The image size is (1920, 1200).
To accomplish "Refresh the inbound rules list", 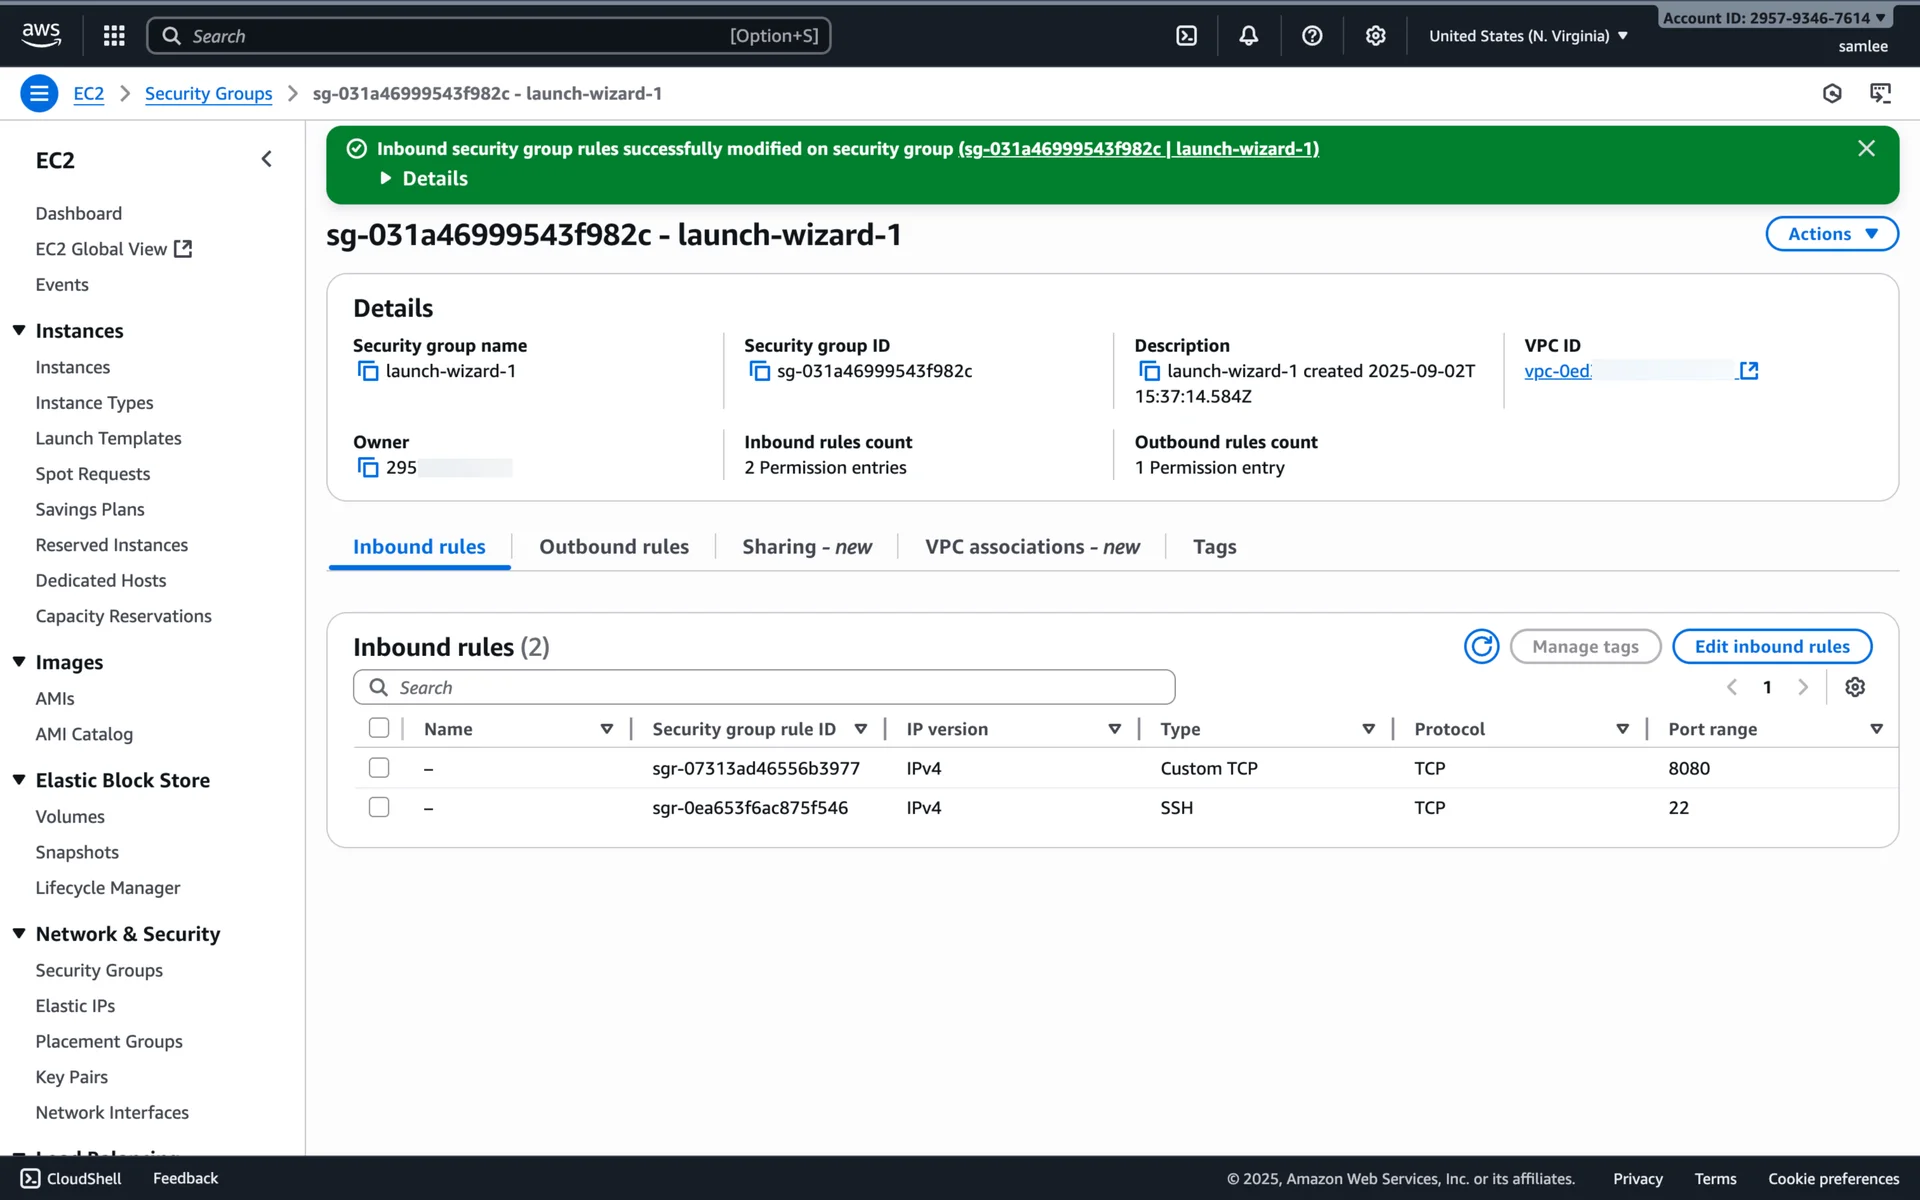I will tap(1481, 647).
